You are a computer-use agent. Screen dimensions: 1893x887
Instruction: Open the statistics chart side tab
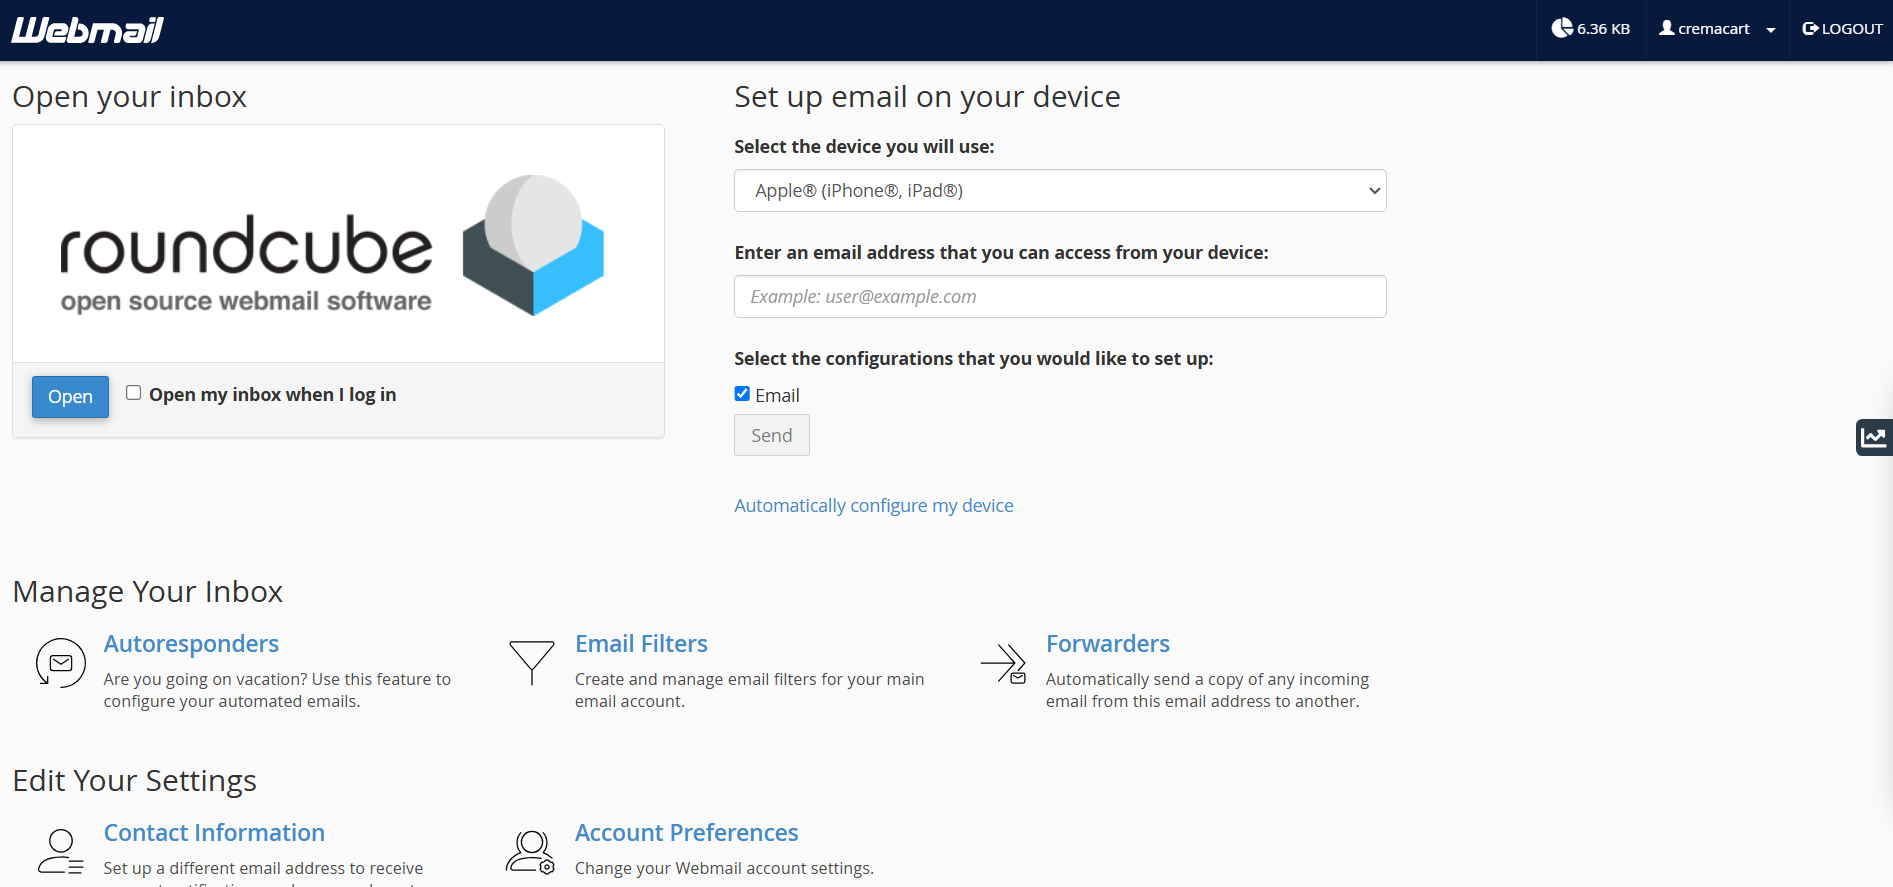1874,437
